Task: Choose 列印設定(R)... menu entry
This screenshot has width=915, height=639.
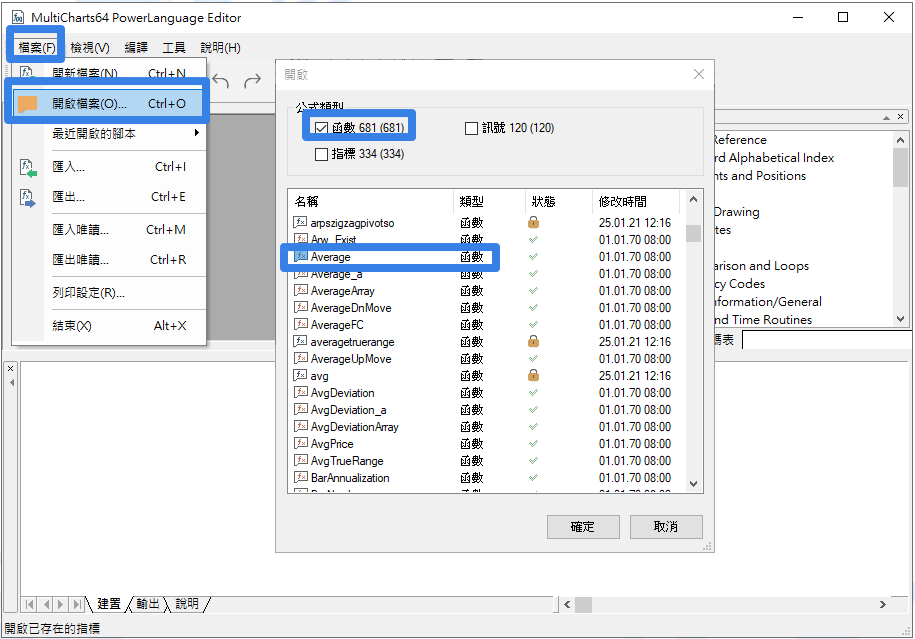Action: pyautogui.click(x=109, y=293)
